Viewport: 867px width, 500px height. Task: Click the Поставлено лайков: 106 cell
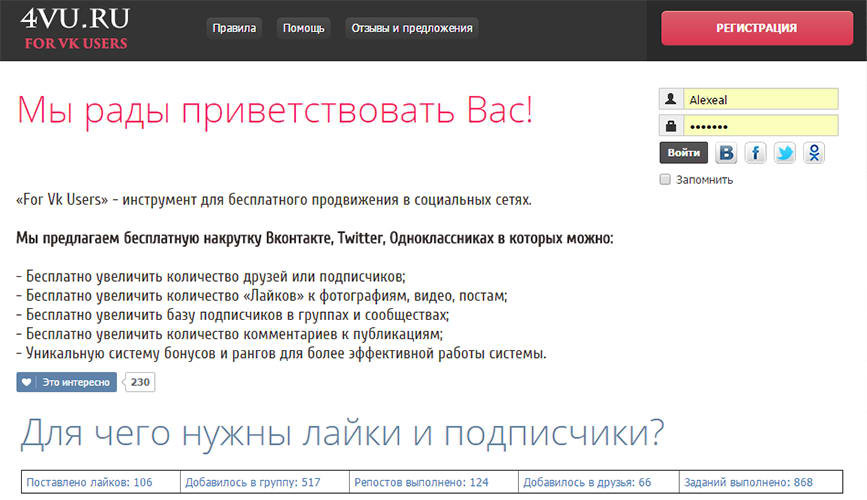pyautogui.click(x=101, y=482)
